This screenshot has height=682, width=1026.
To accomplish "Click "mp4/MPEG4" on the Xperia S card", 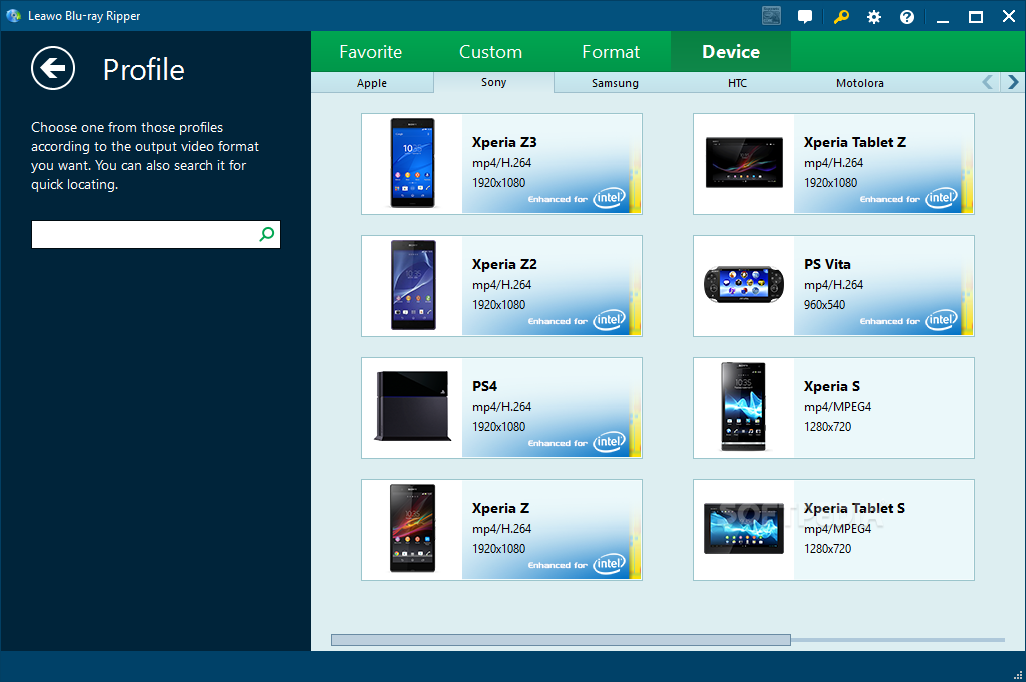I will 838,406.
